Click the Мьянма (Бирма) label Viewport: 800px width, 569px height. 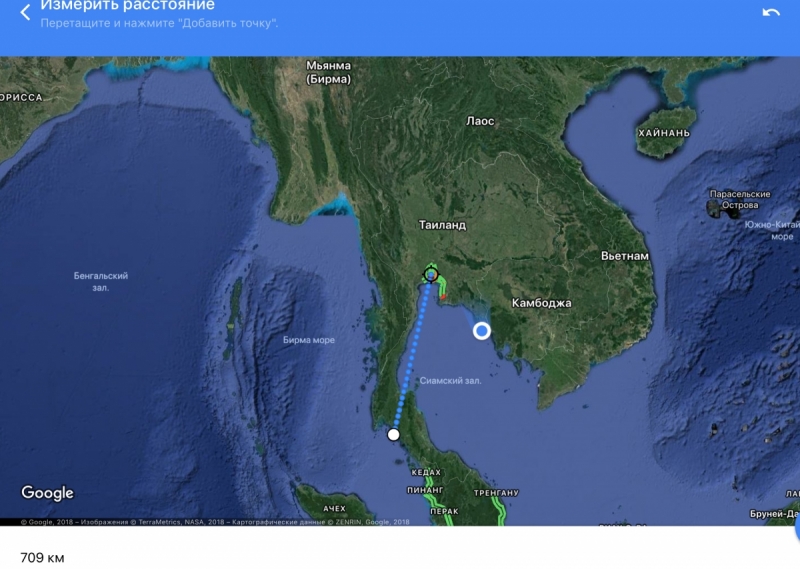[x=328, y=72]
